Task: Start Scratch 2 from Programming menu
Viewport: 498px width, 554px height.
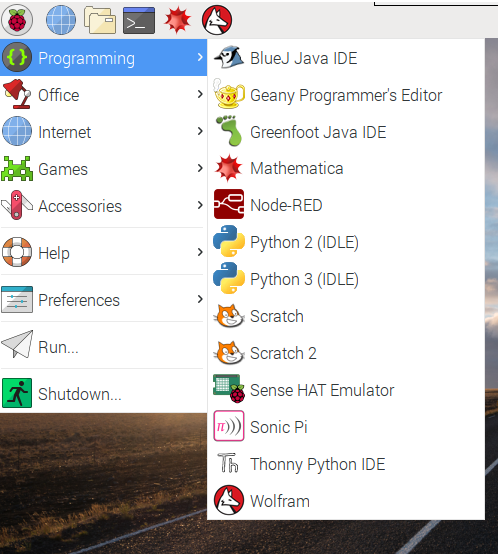Action: (346, 353)
